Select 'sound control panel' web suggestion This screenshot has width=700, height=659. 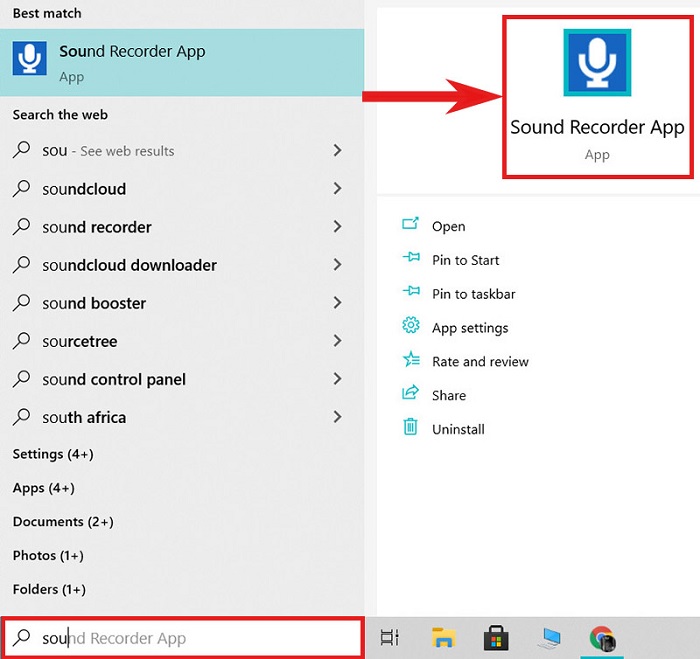click(x=114, y=380)
